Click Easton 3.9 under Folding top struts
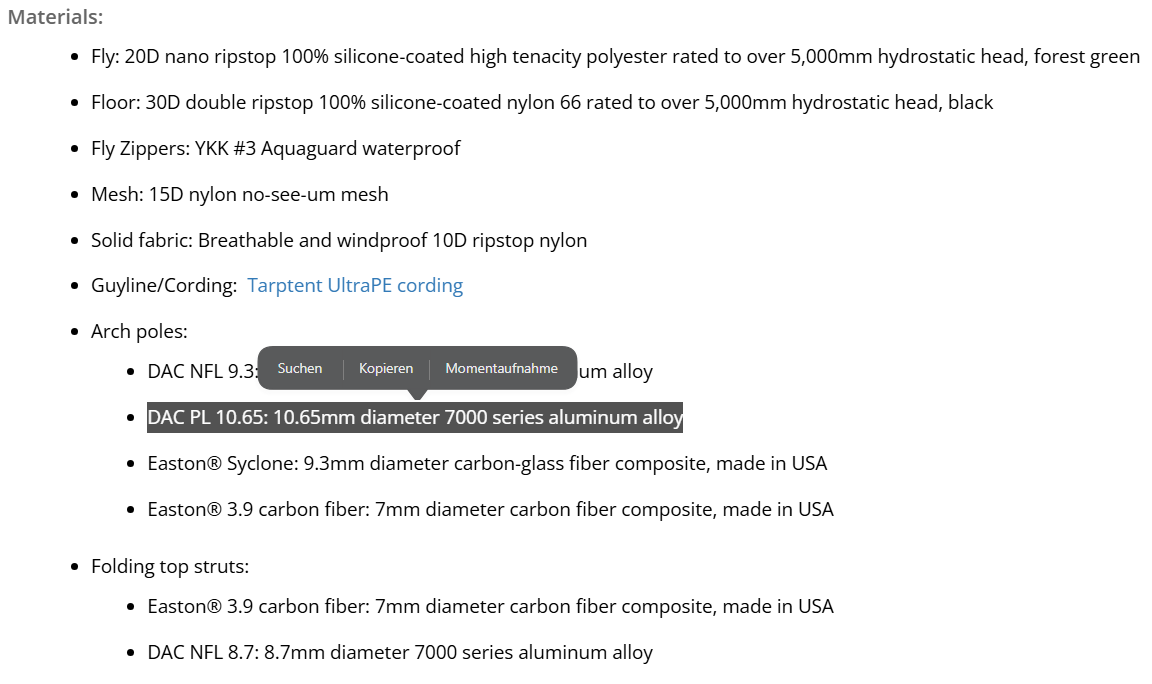This screenshot has width=1152, height=684. click(490, 606)
